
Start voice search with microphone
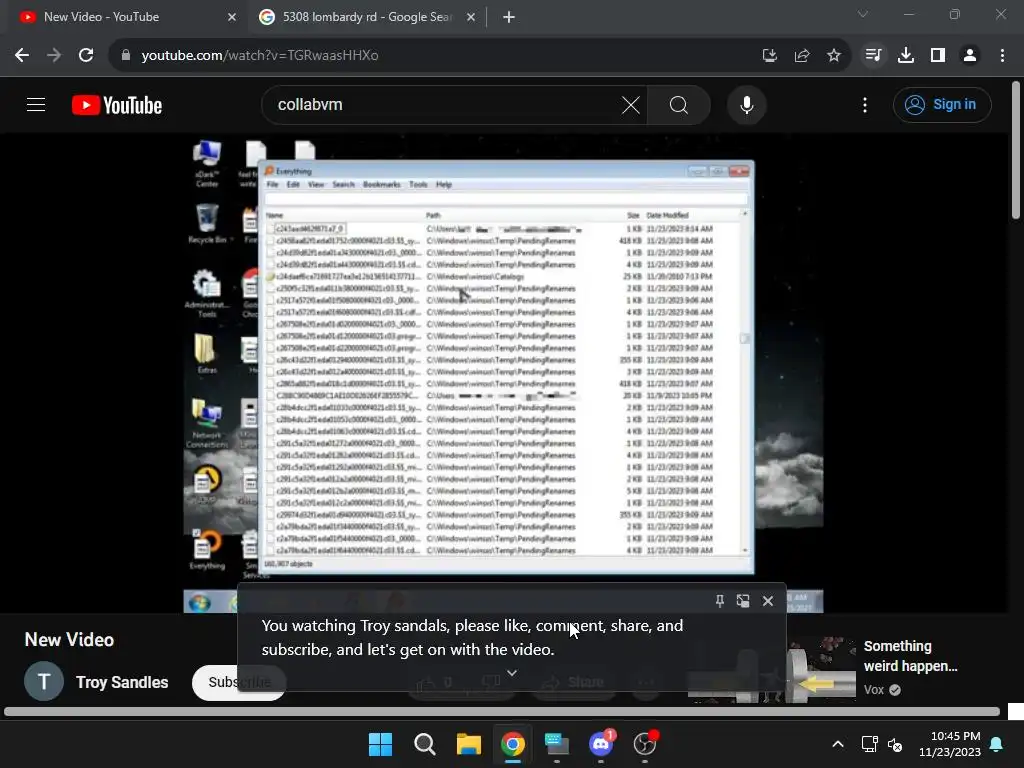click(x=746, y=104)
